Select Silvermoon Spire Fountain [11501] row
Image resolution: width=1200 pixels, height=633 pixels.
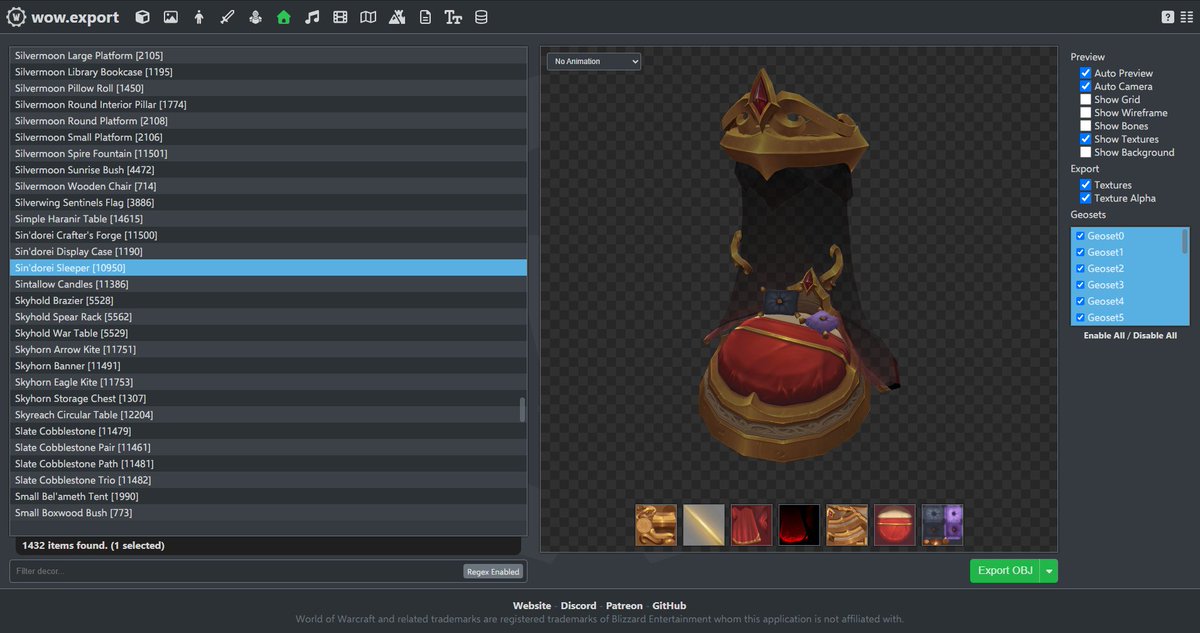tap(268, 154)
